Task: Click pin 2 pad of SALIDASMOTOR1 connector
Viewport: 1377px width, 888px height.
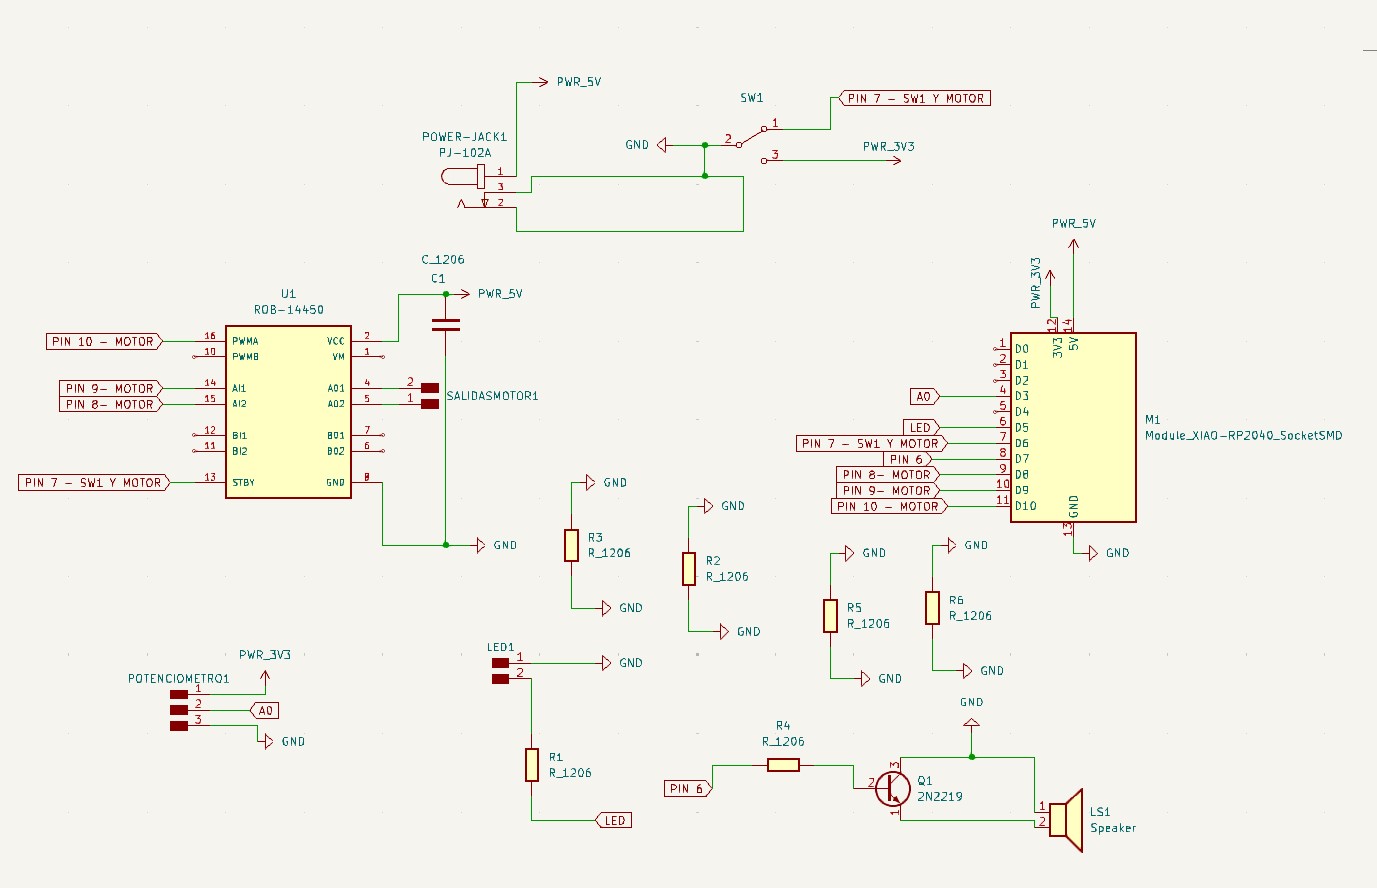Action: pyautogui.click(x=430, y=388)
